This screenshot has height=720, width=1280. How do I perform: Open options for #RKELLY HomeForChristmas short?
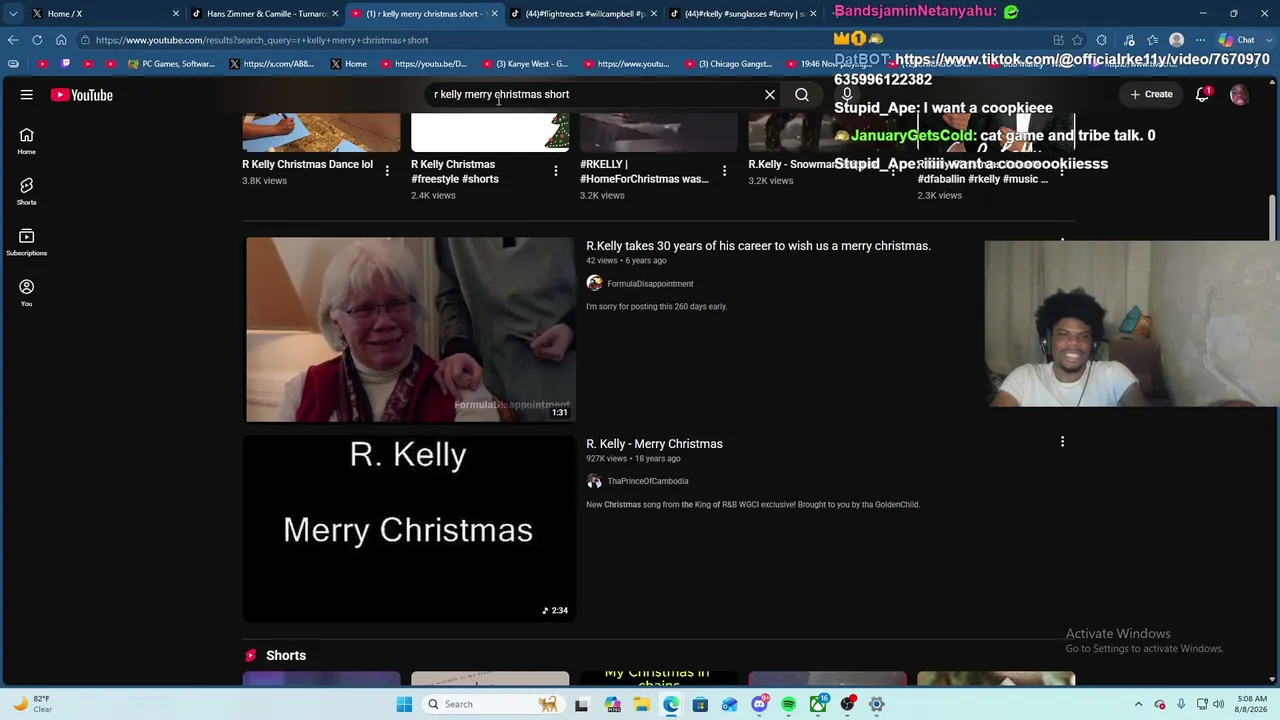pyautogui.click(x=725, y=171)
